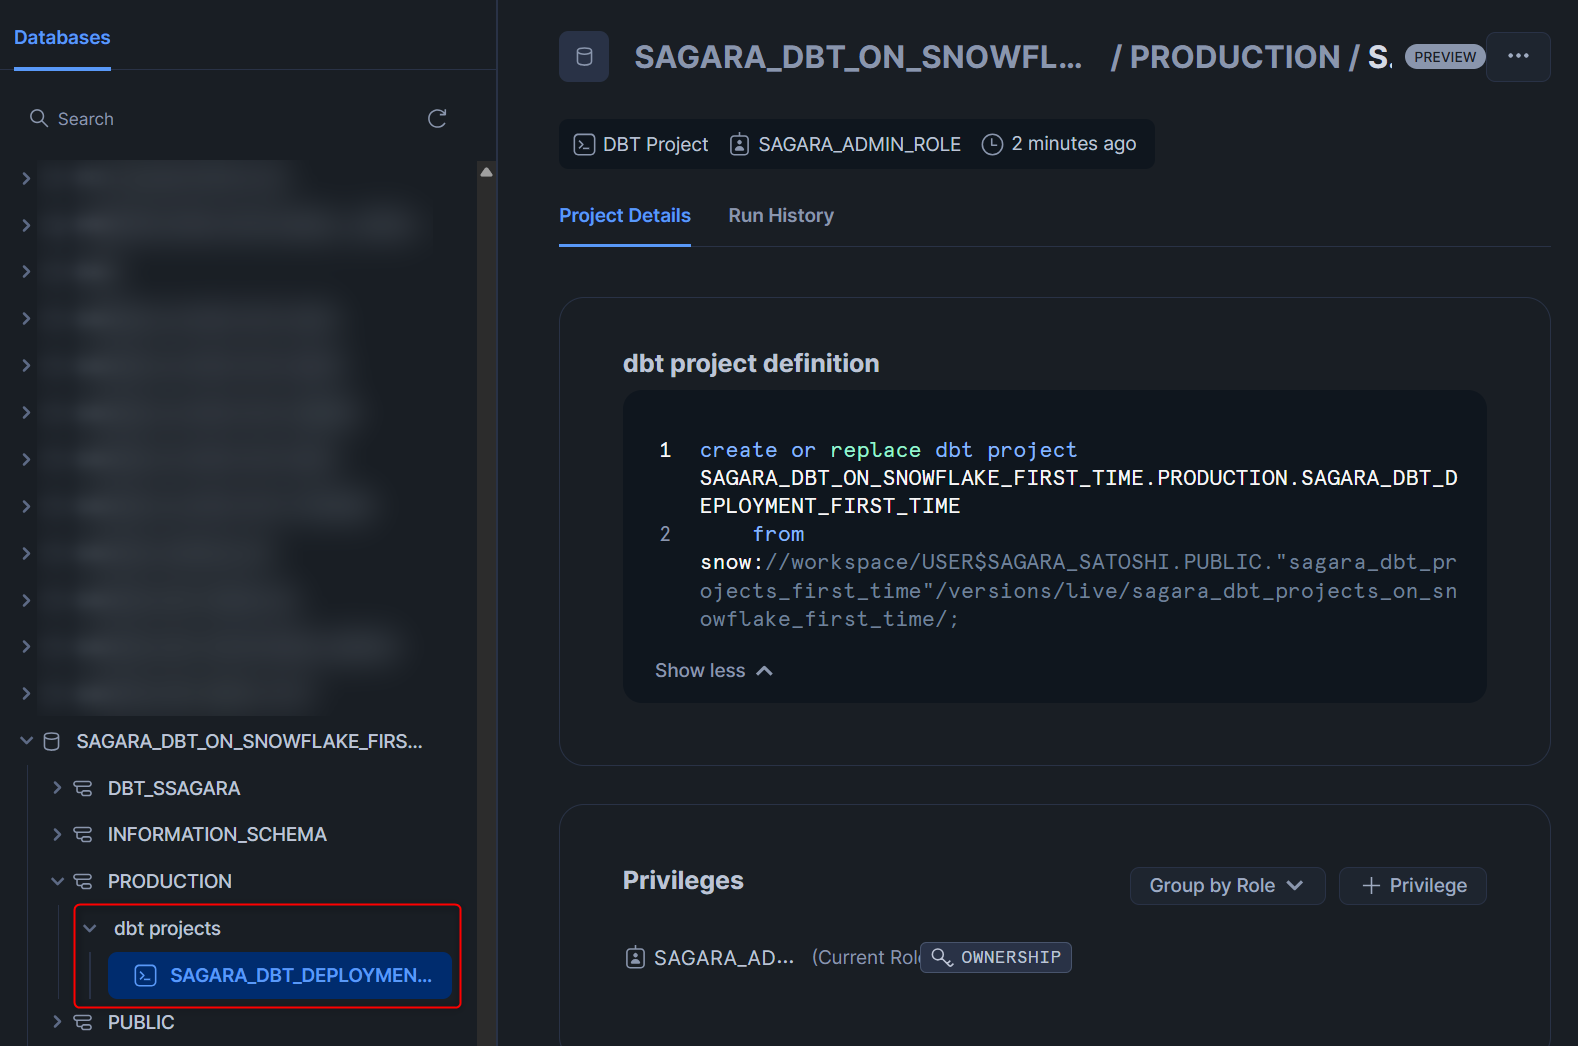
Task: Click the DBT Project terminal icon
Action: (584, 145)
